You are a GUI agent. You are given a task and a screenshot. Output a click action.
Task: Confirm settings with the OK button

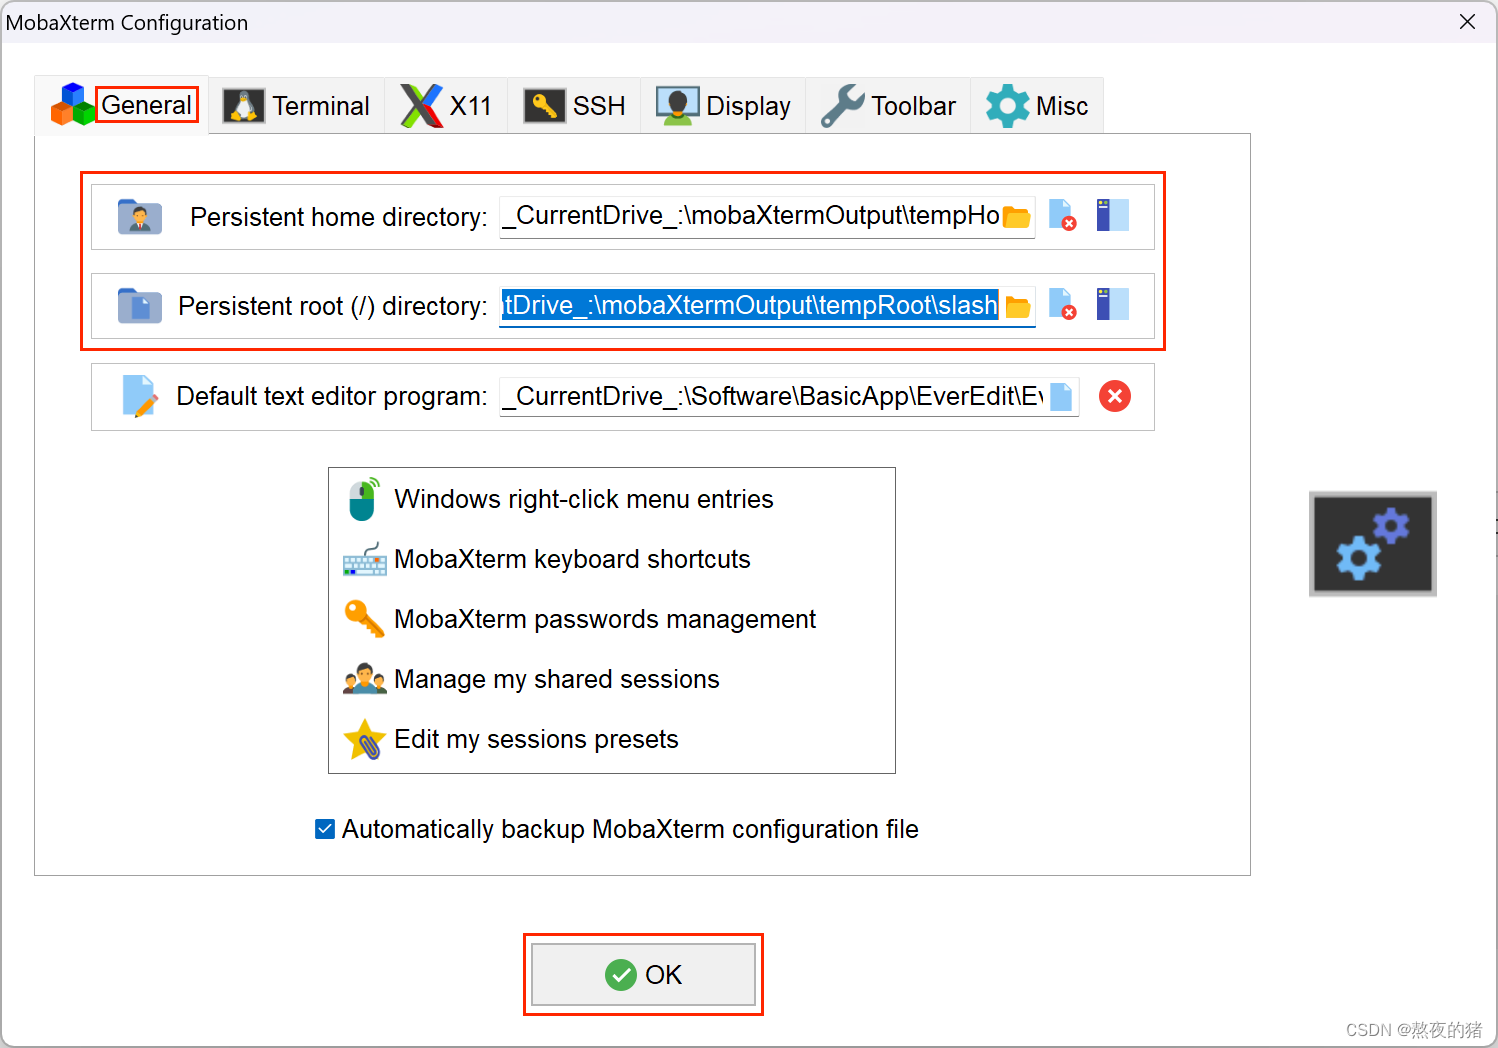[643, 974]
